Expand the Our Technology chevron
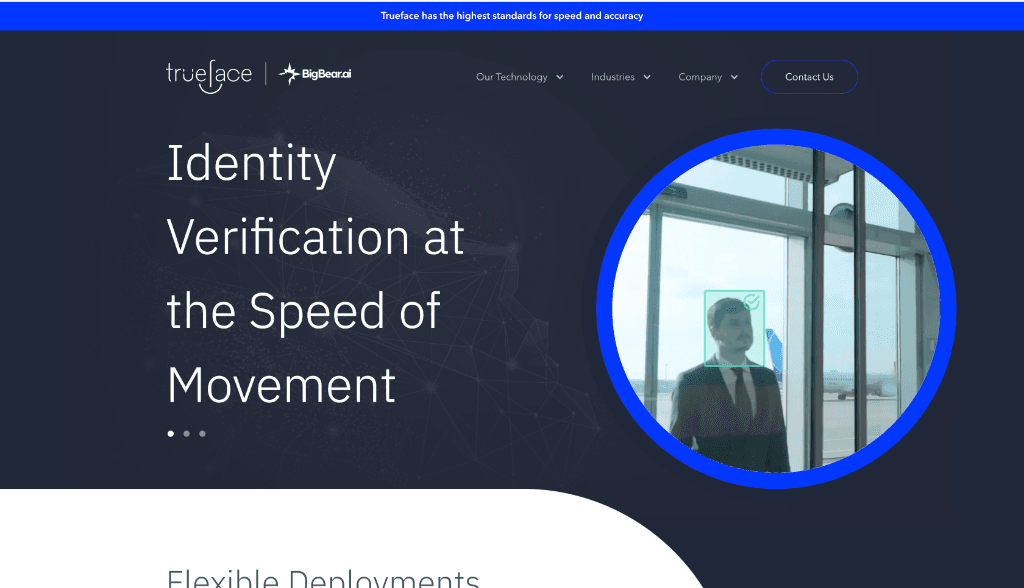 pos(560,77)
